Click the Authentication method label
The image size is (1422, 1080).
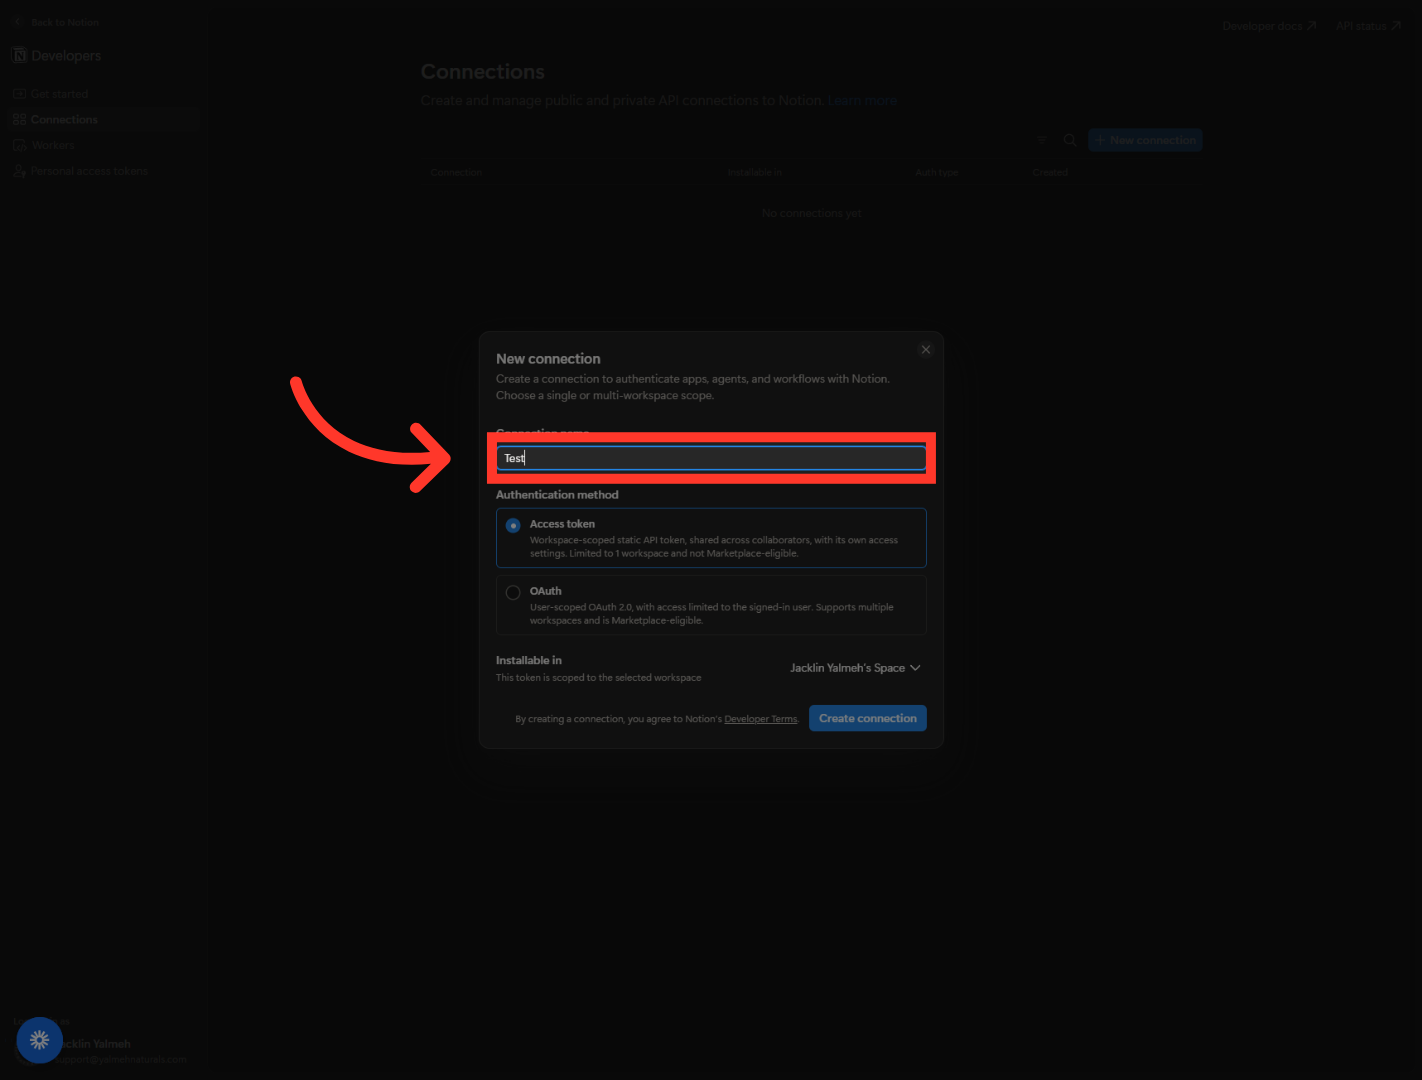[557, 495]
